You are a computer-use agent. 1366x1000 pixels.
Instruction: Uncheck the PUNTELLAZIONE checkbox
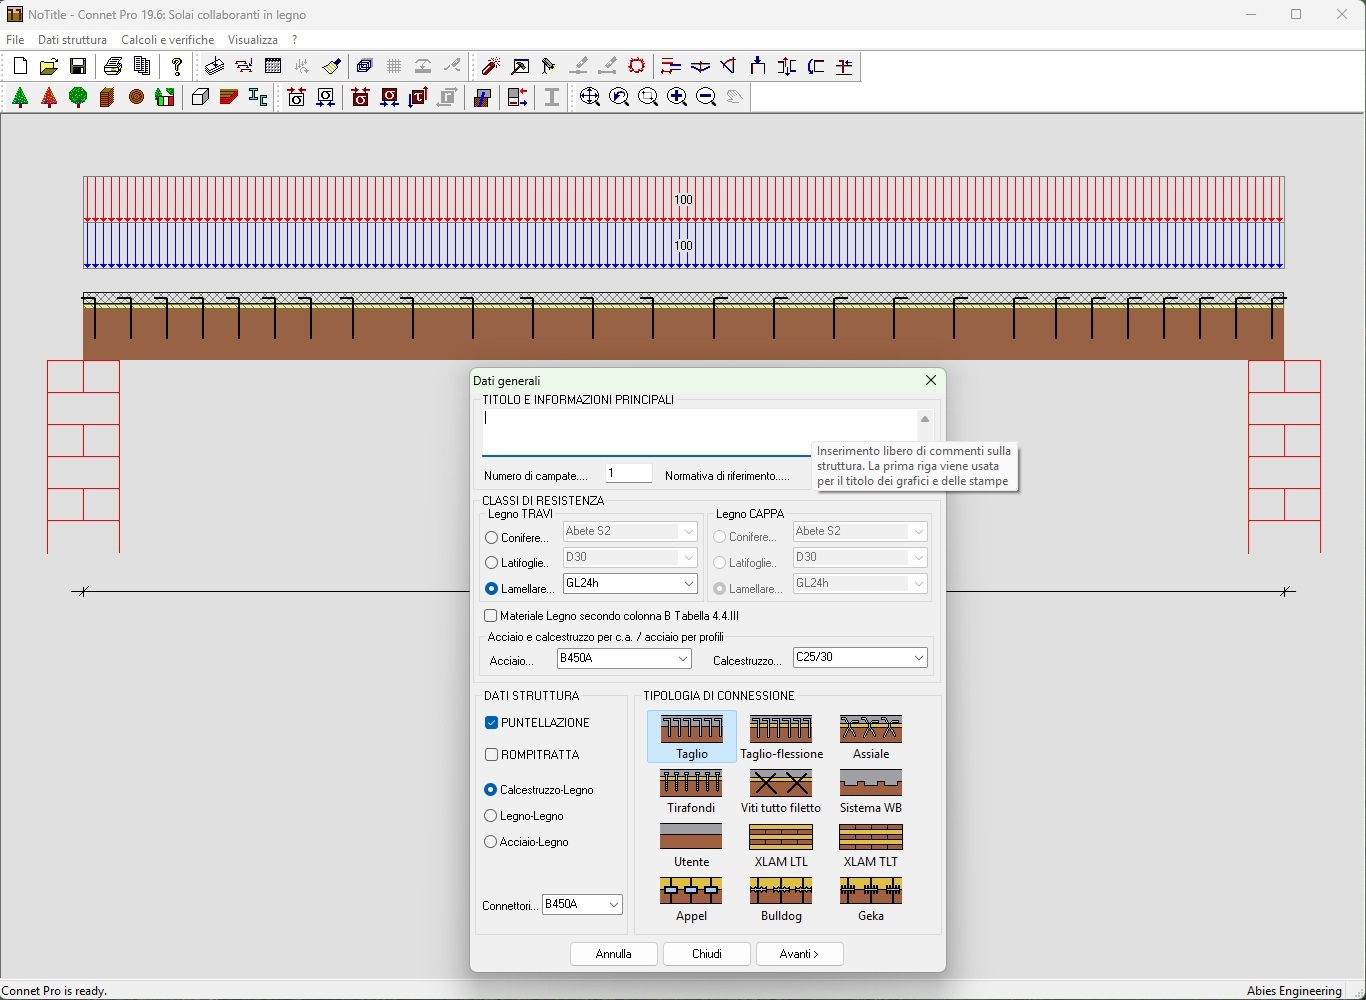click(491, 723)
